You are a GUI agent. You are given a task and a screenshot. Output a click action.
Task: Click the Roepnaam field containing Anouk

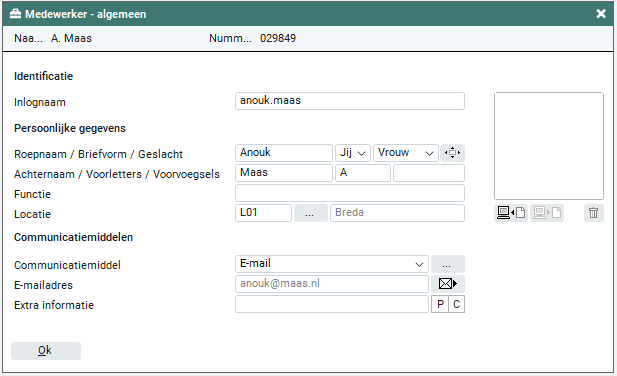click(x=284, y=153)
